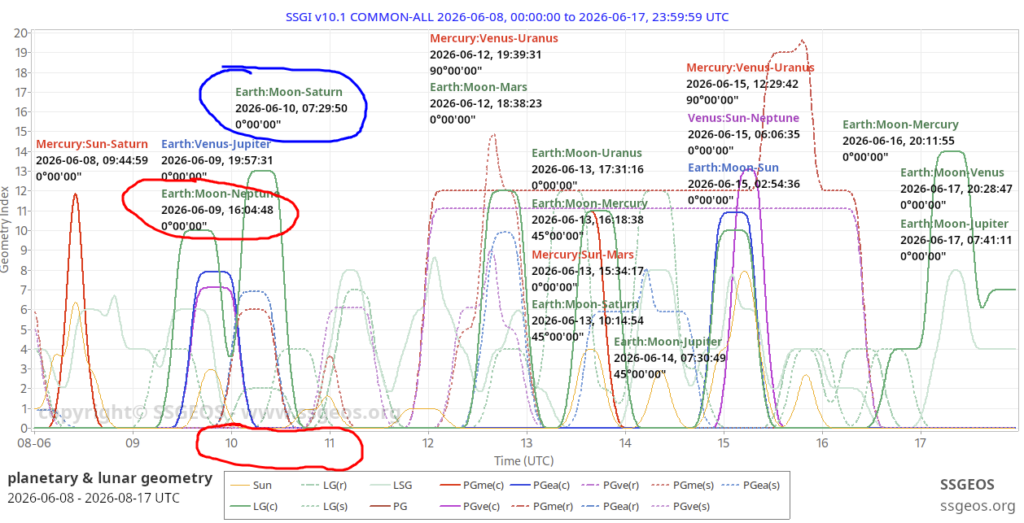
Task: Select the 2026-06-12, 19:39:31 timestamp
Action: pos(486,54)
